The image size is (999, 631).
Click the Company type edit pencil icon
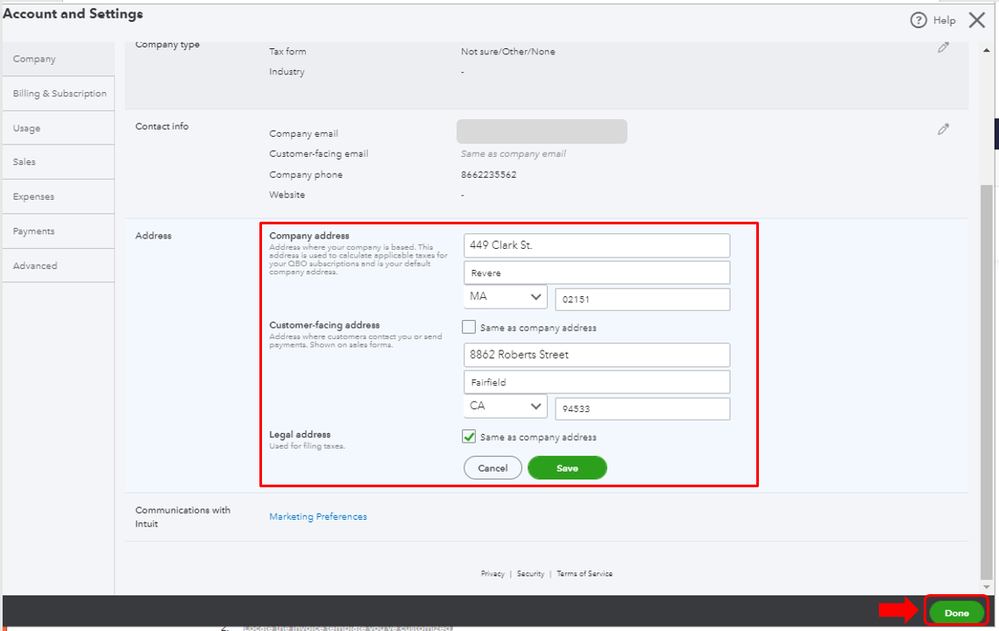(943, 48)
